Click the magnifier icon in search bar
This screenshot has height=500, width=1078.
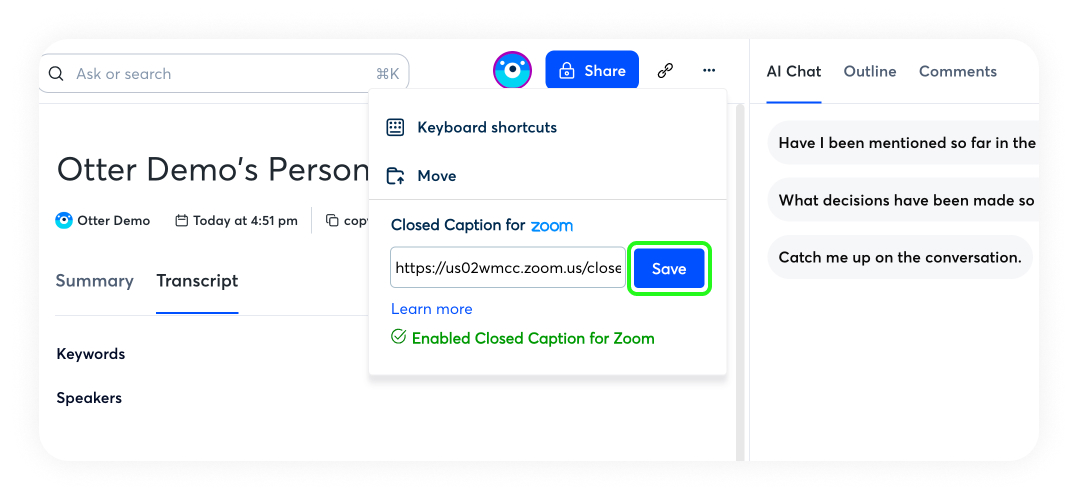[x=58, y=74]
